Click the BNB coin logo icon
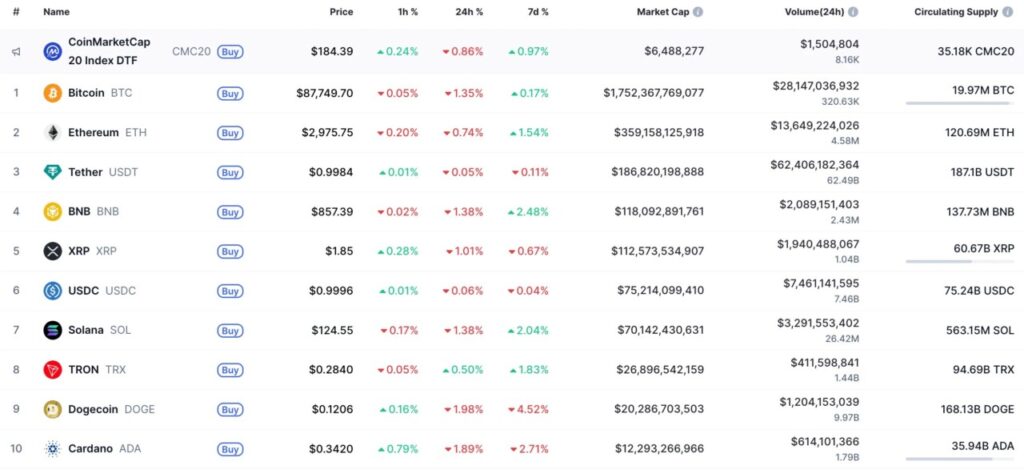The height and width of the screenshot is (470, 1024). 52,212
